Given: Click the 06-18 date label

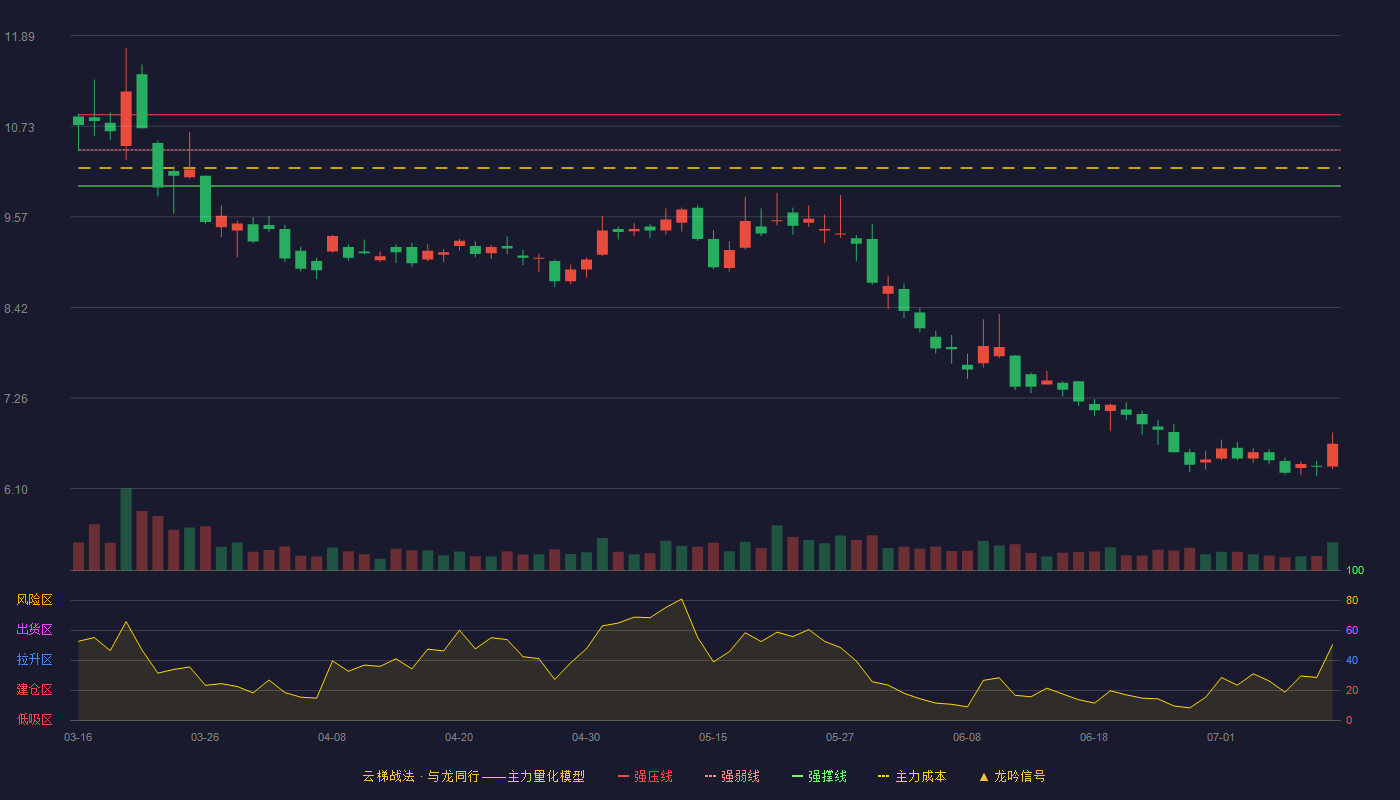Looking at the screenshot, I should [x=1094, y=737].
